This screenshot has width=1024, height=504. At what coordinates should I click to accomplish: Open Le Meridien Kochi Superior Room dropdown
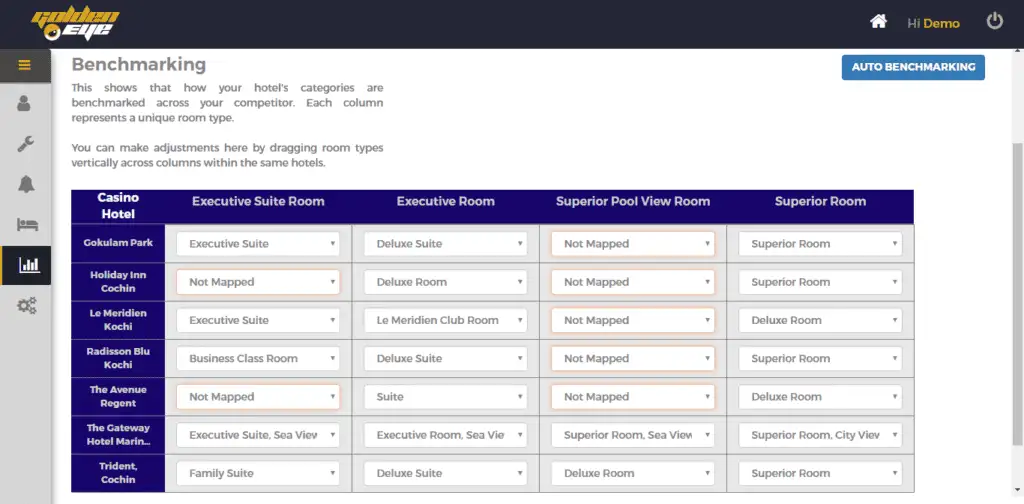820,321
